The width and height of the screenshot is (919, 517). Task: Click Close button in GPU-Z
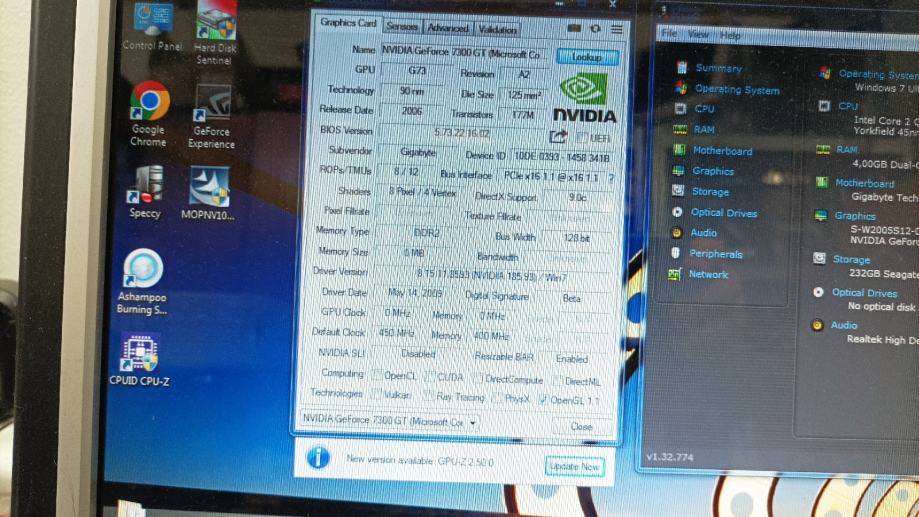(581, 427)
